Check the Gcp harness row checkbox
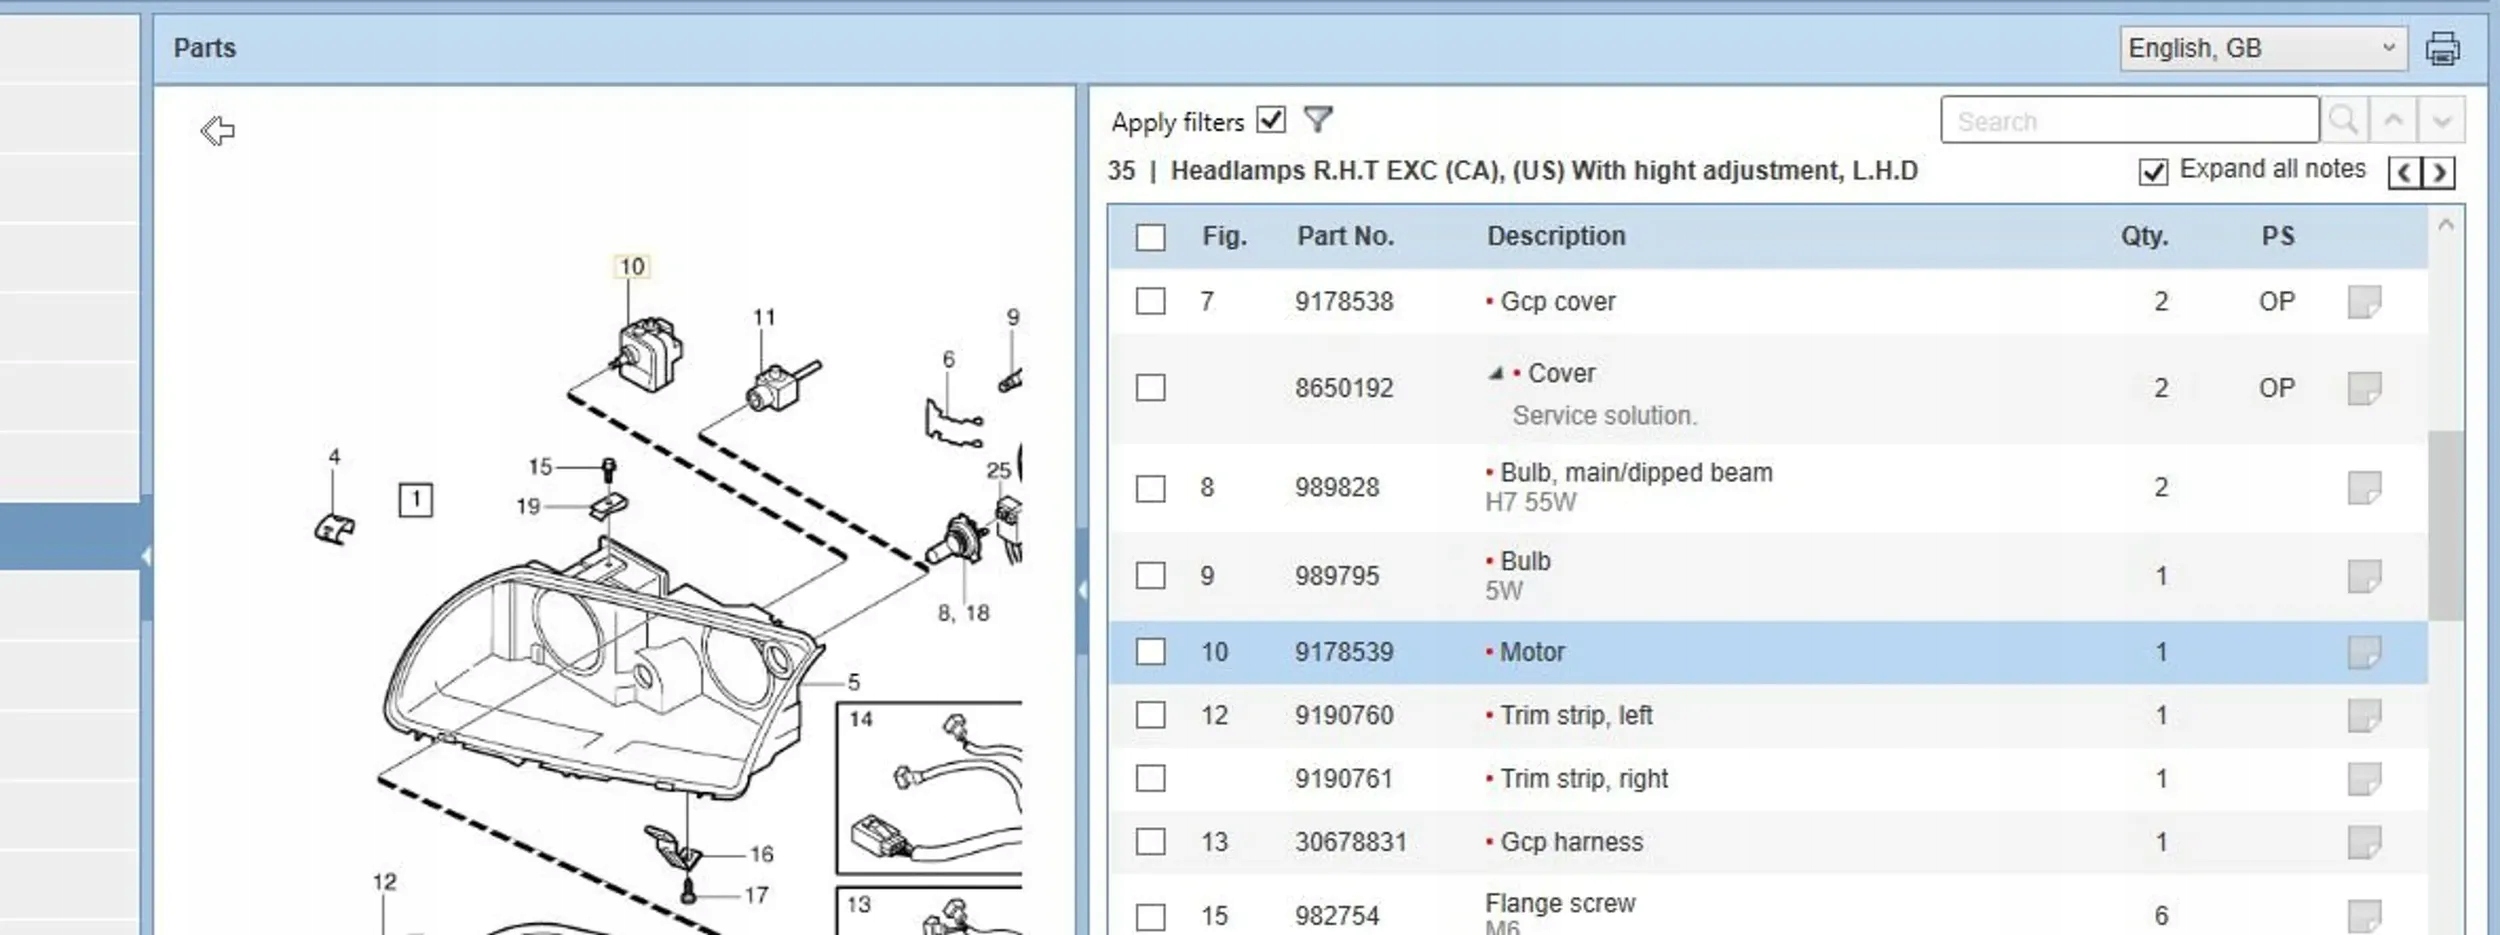The image size is (2500, 935). coord(1151,842)
